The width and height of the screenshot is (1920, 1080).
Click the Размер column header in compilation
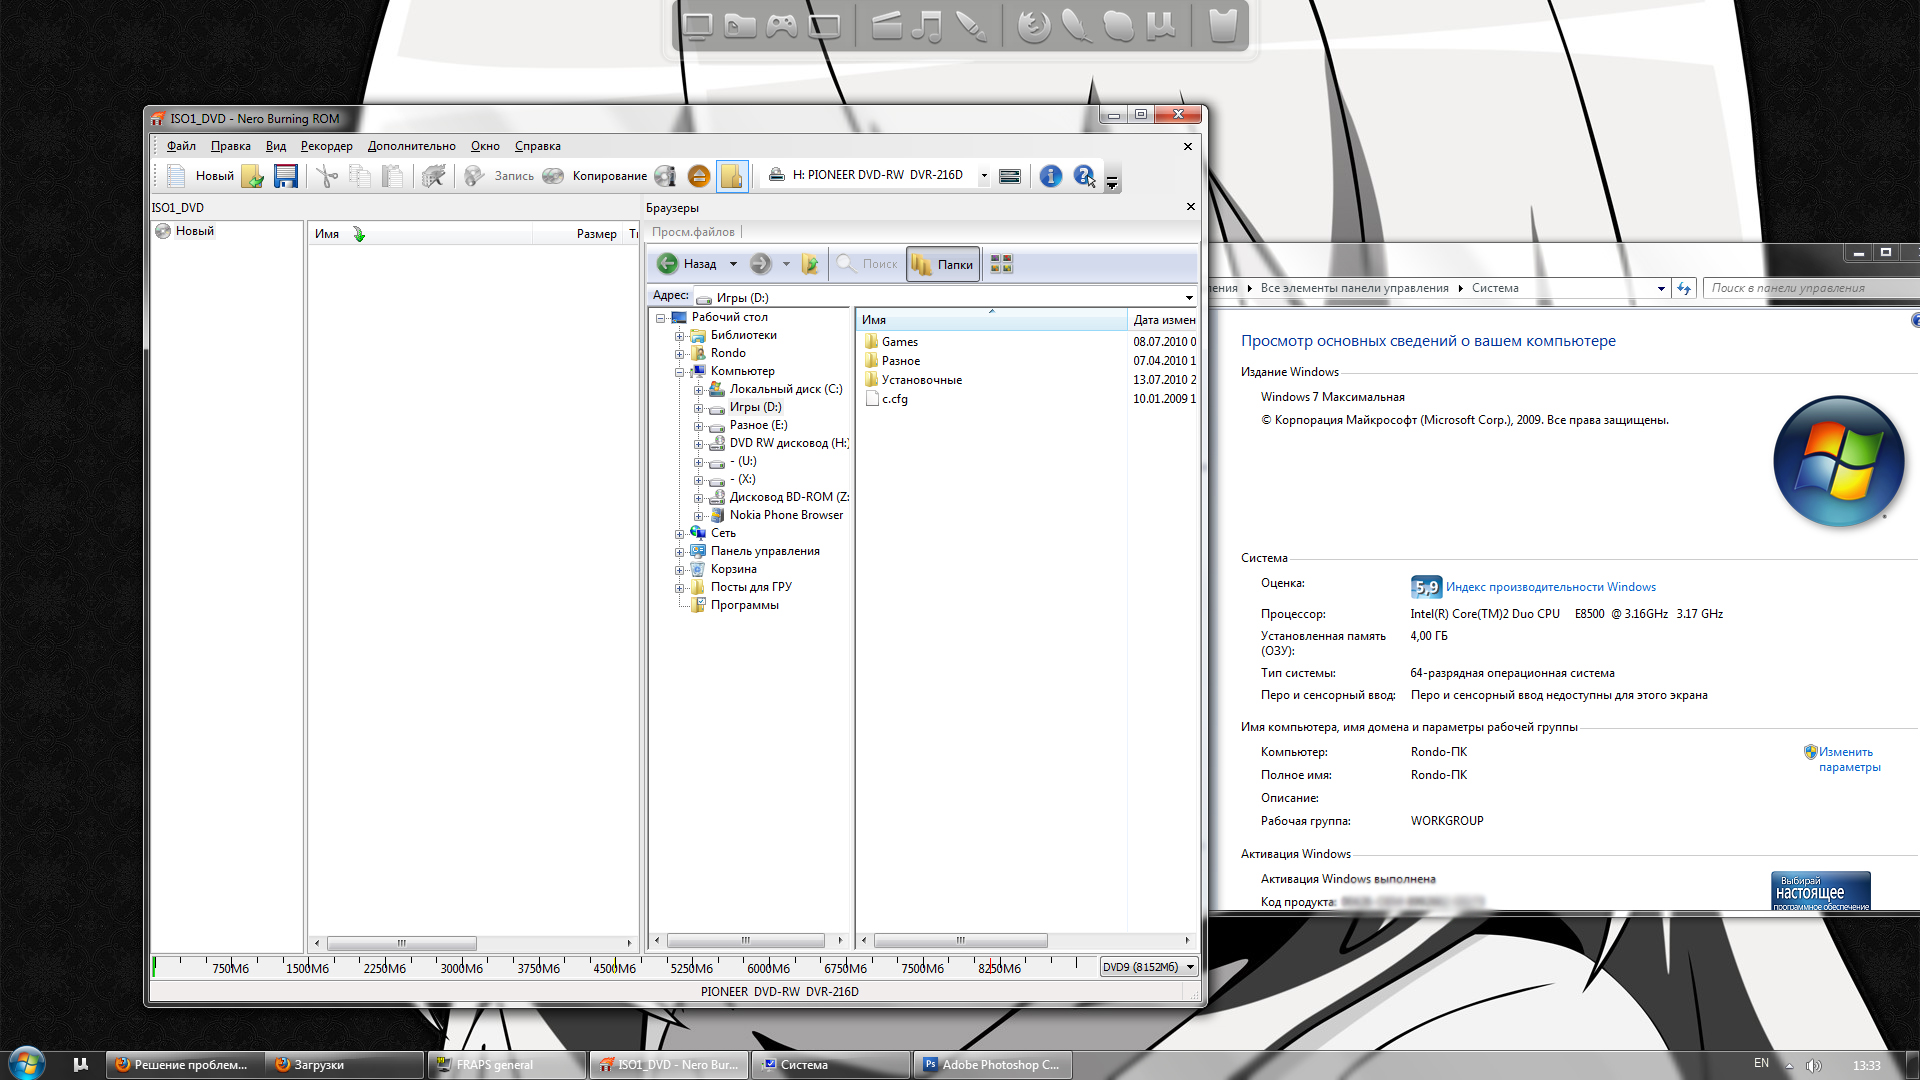tap(596, 234)
